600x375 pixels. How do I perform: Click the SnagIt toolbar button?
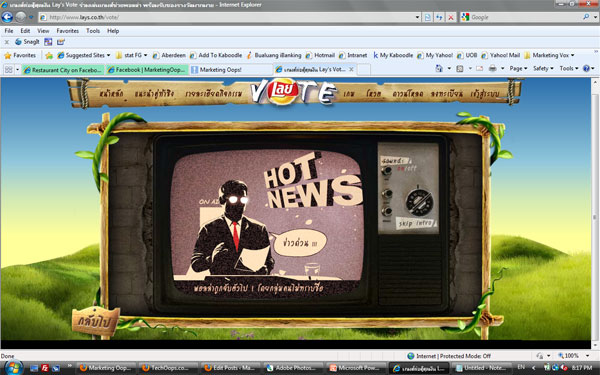pos(27,42)
